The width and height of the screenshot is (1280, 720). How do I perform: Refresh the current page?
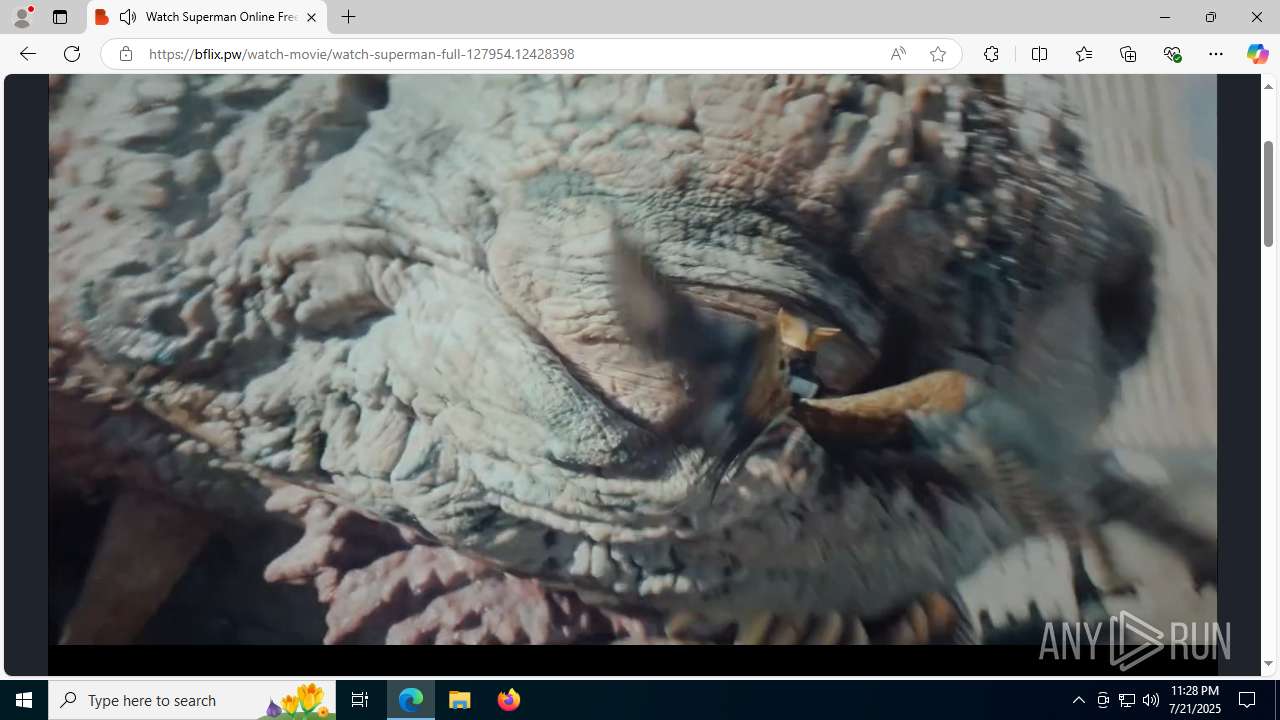(72, 54)
